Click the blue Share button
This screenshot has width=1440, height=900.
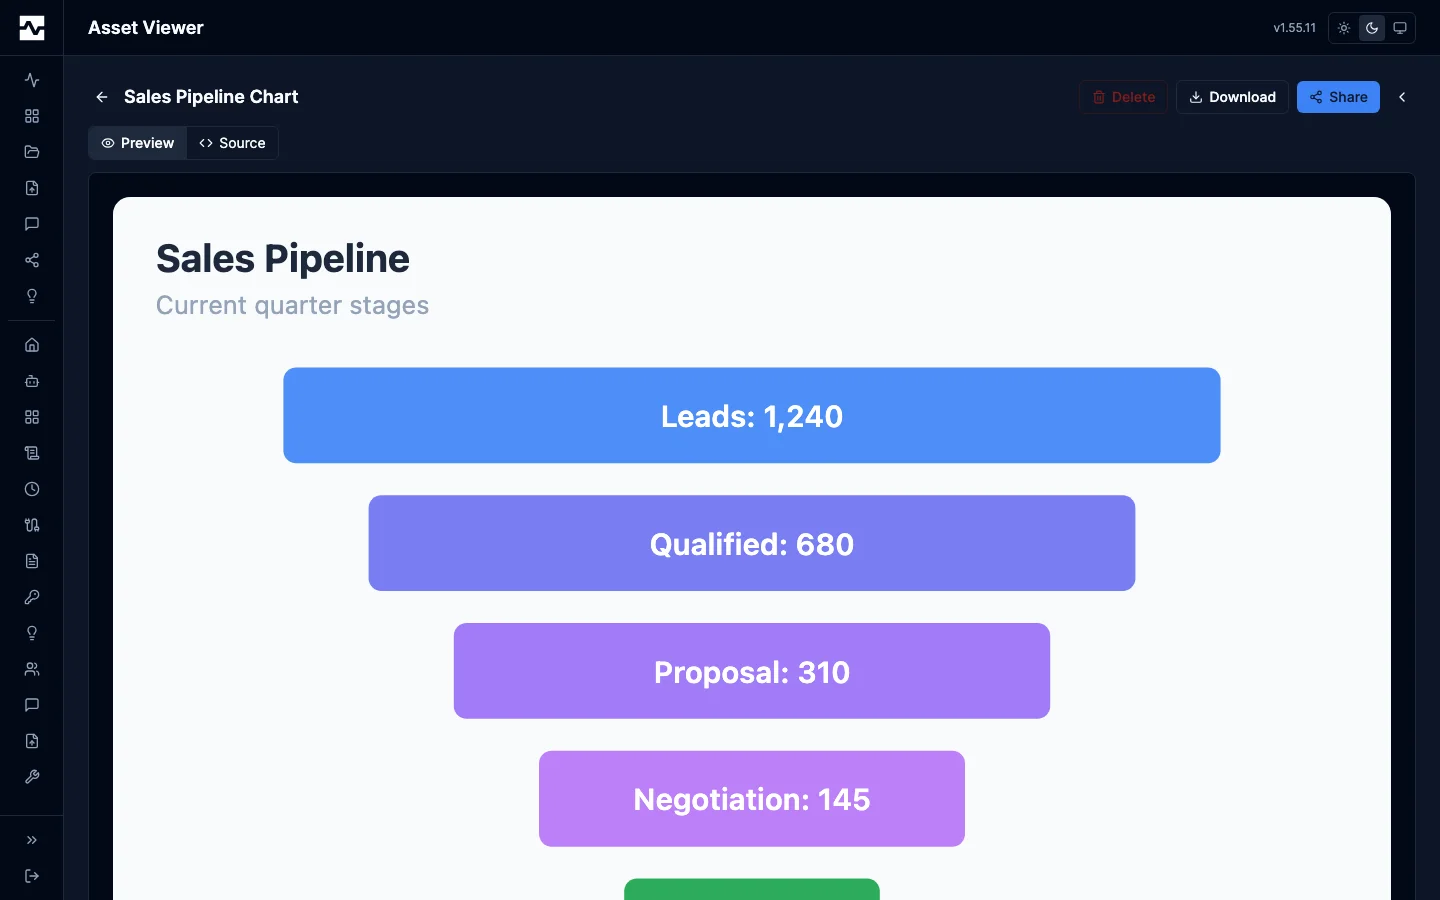[1338, 97]
